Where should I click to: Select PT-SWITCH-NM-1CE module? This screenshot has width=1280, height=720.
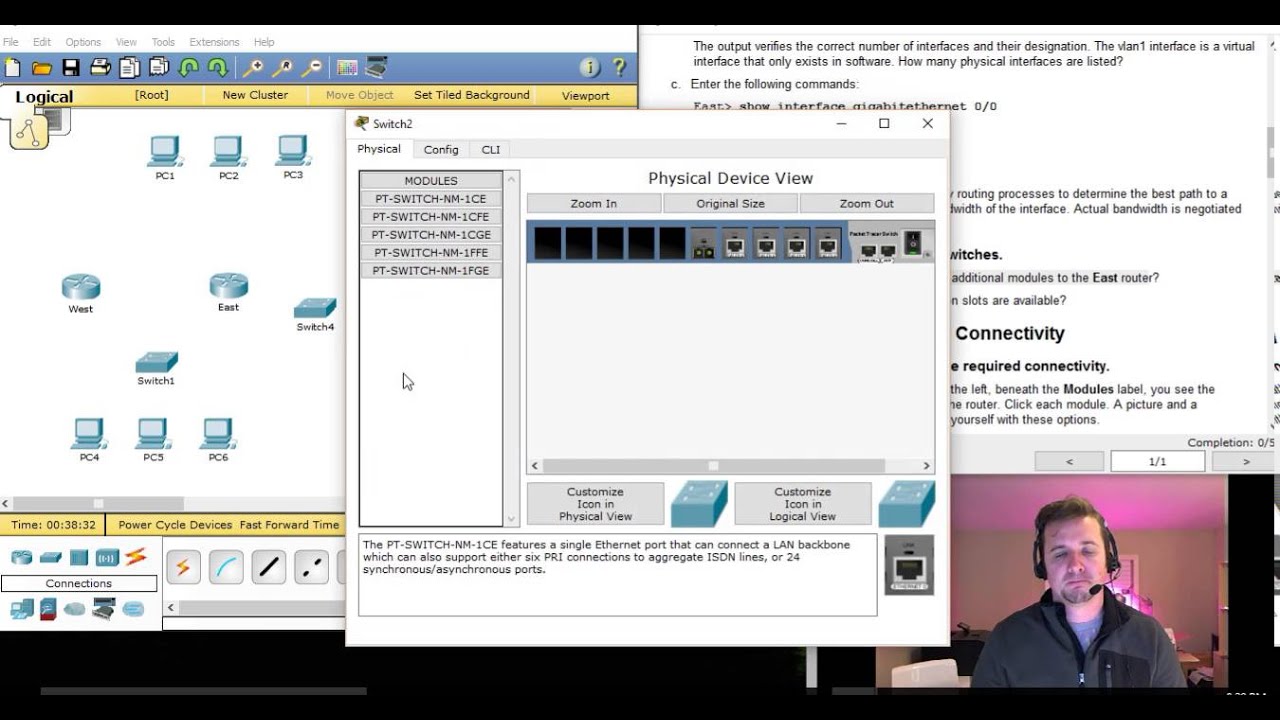(x=431, y=199)
